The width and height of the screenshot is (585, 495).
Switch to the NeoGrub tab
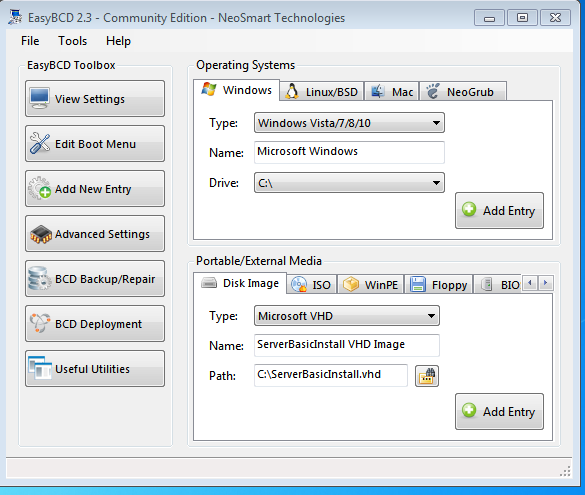pos(463,91)
